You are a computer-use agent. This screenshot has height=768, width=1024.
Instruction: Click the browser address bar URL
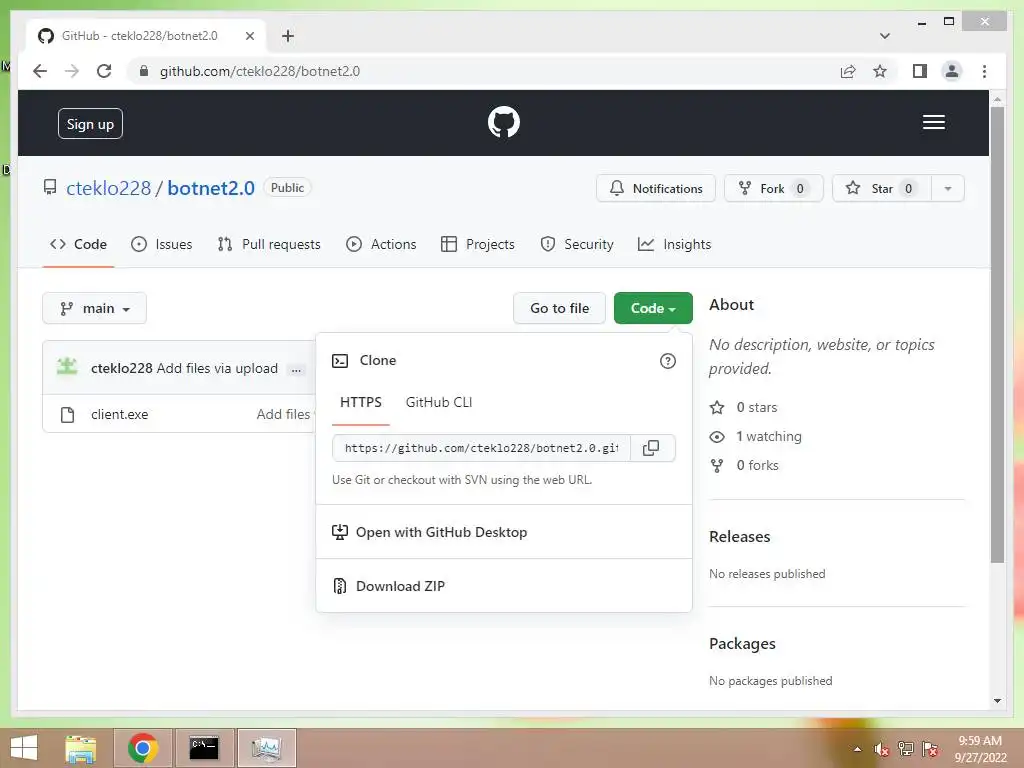click(x=259, y=71)
